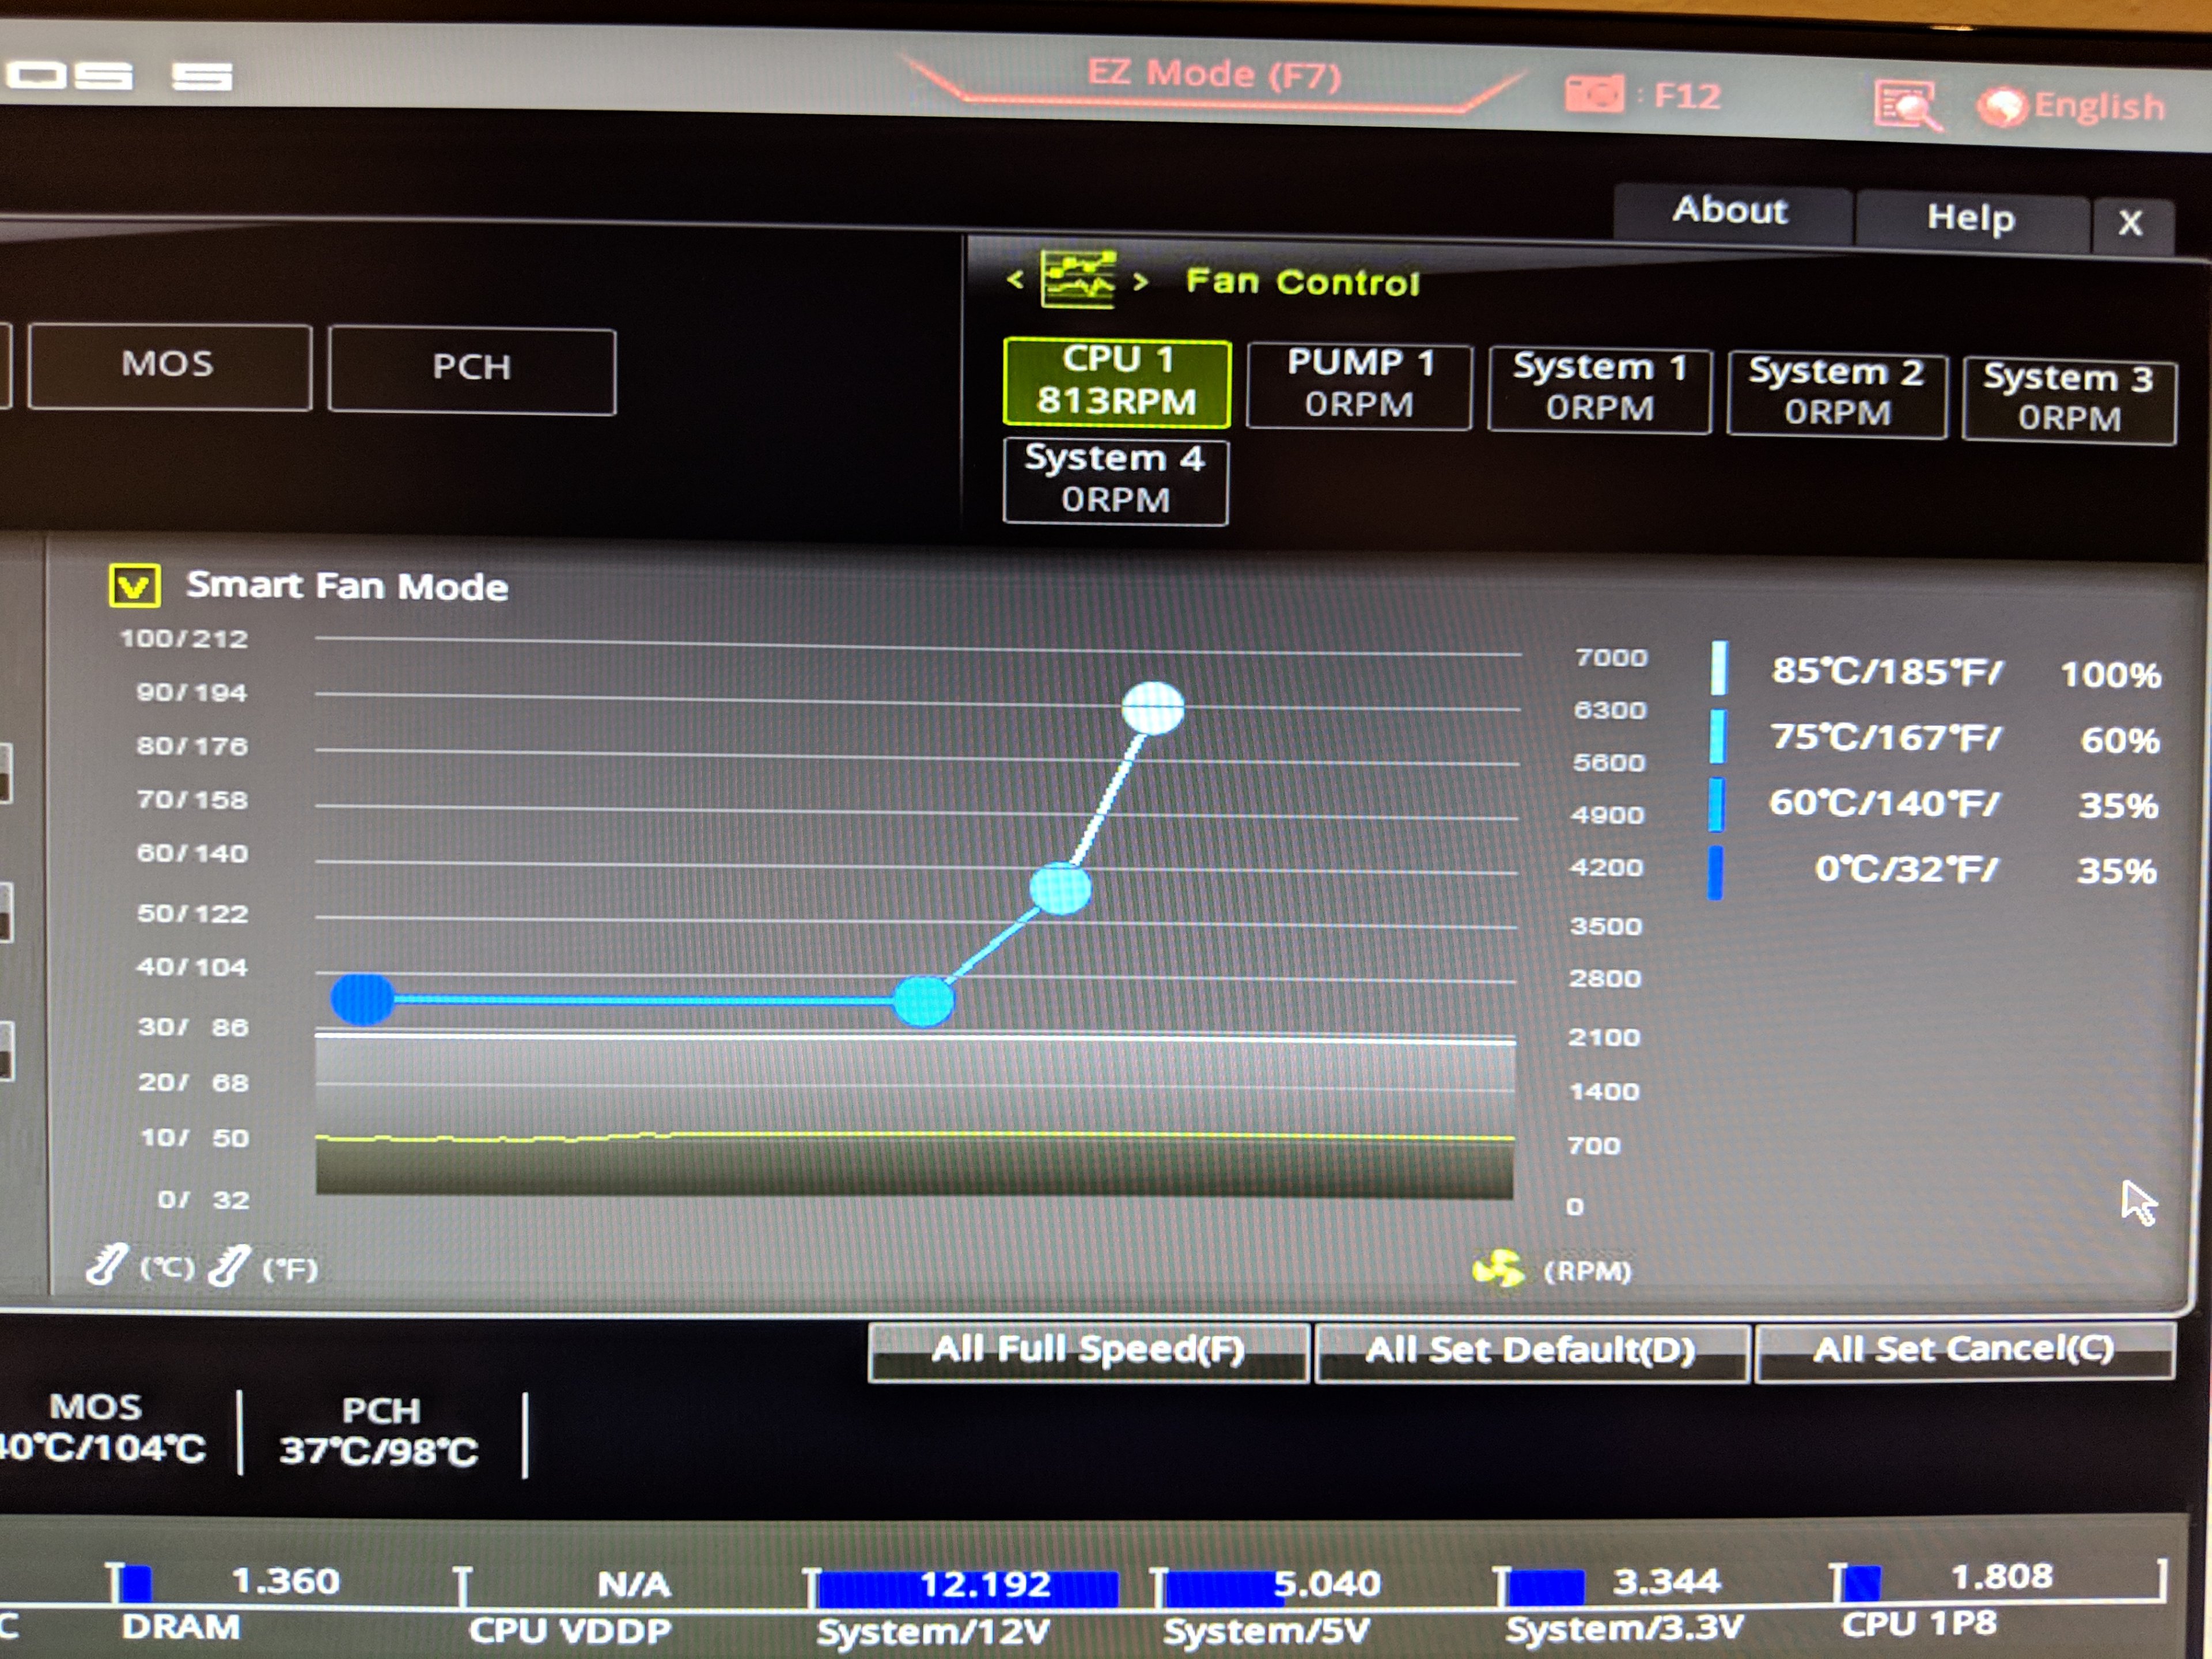Go to next page with right chevron

(1140, 282)
